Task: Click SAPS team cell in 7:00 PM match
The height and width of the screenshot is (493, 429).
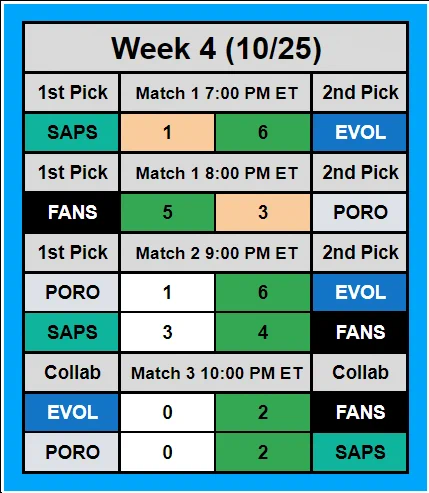Action: [x=72, y=132]
